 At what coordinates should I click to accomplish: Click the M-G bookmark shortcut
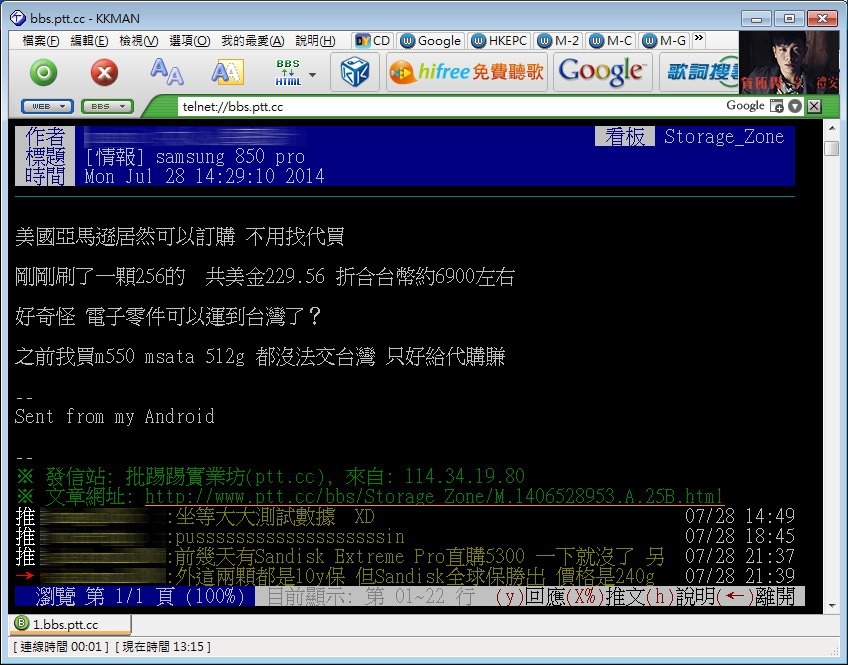[665, 41]
